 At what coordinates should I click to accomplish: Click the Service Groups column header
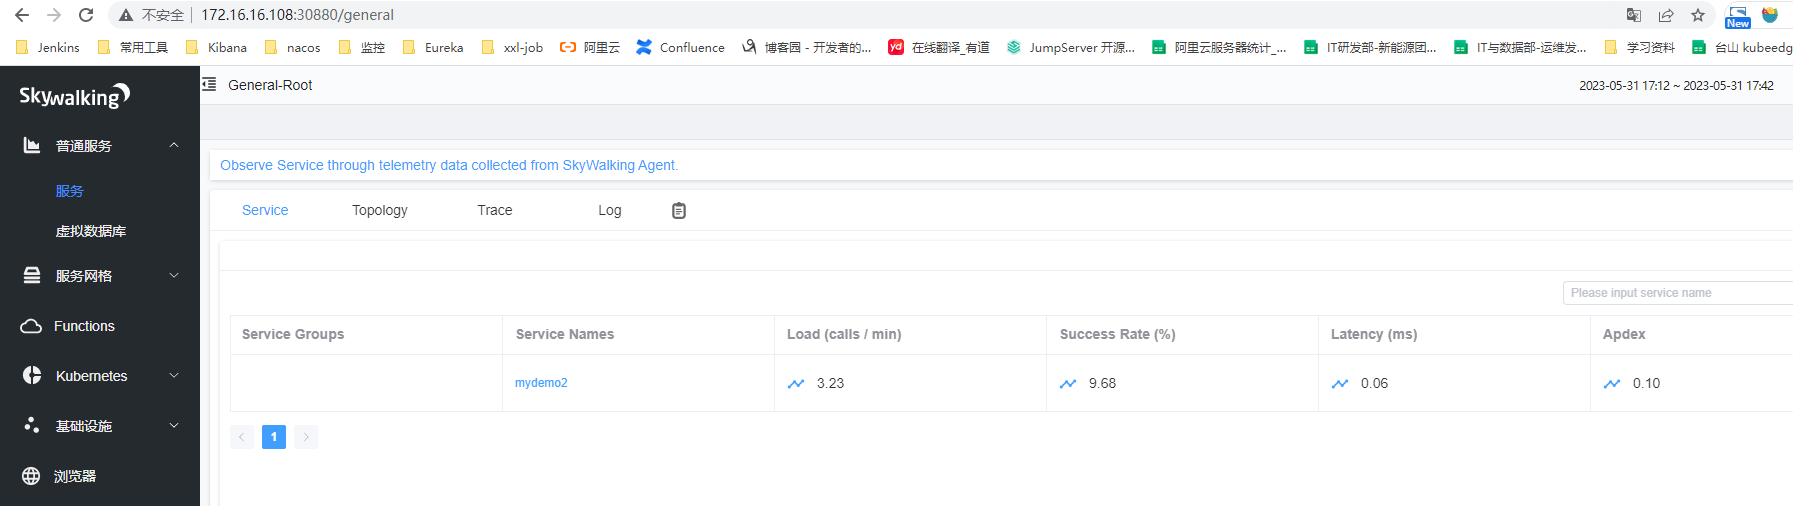coord(293,334)
